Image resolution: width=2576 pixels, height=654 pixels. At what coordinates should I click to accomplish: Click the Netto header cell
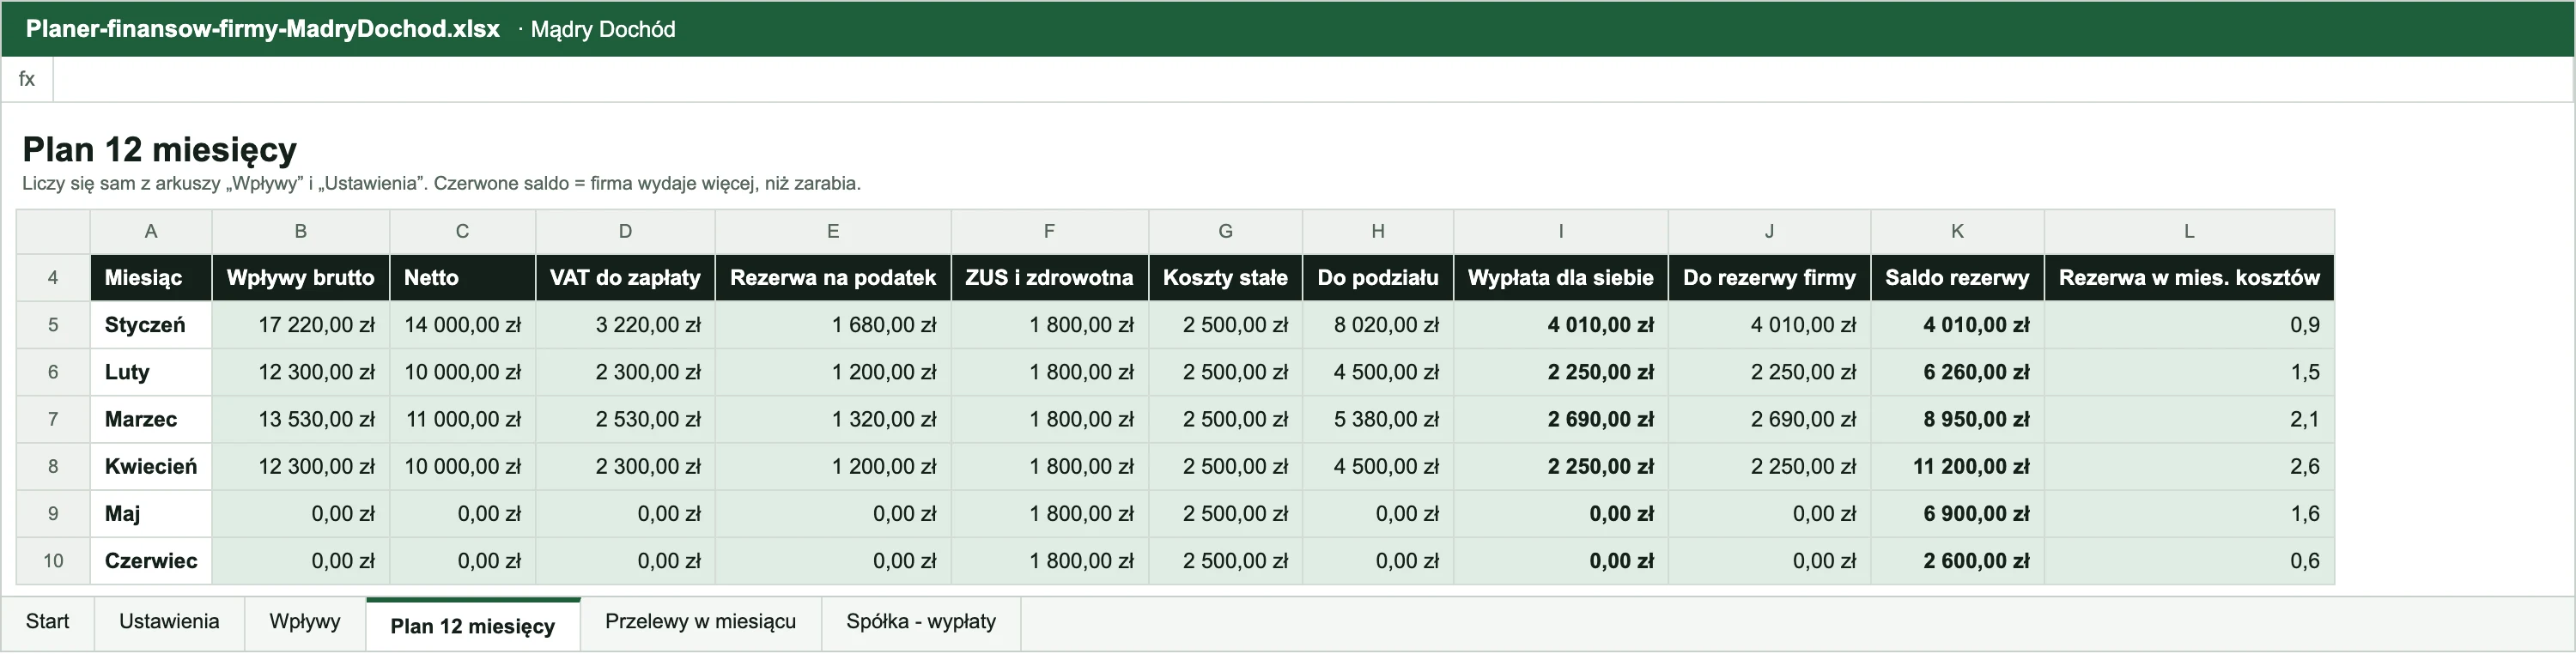click(x=463, y=278)
